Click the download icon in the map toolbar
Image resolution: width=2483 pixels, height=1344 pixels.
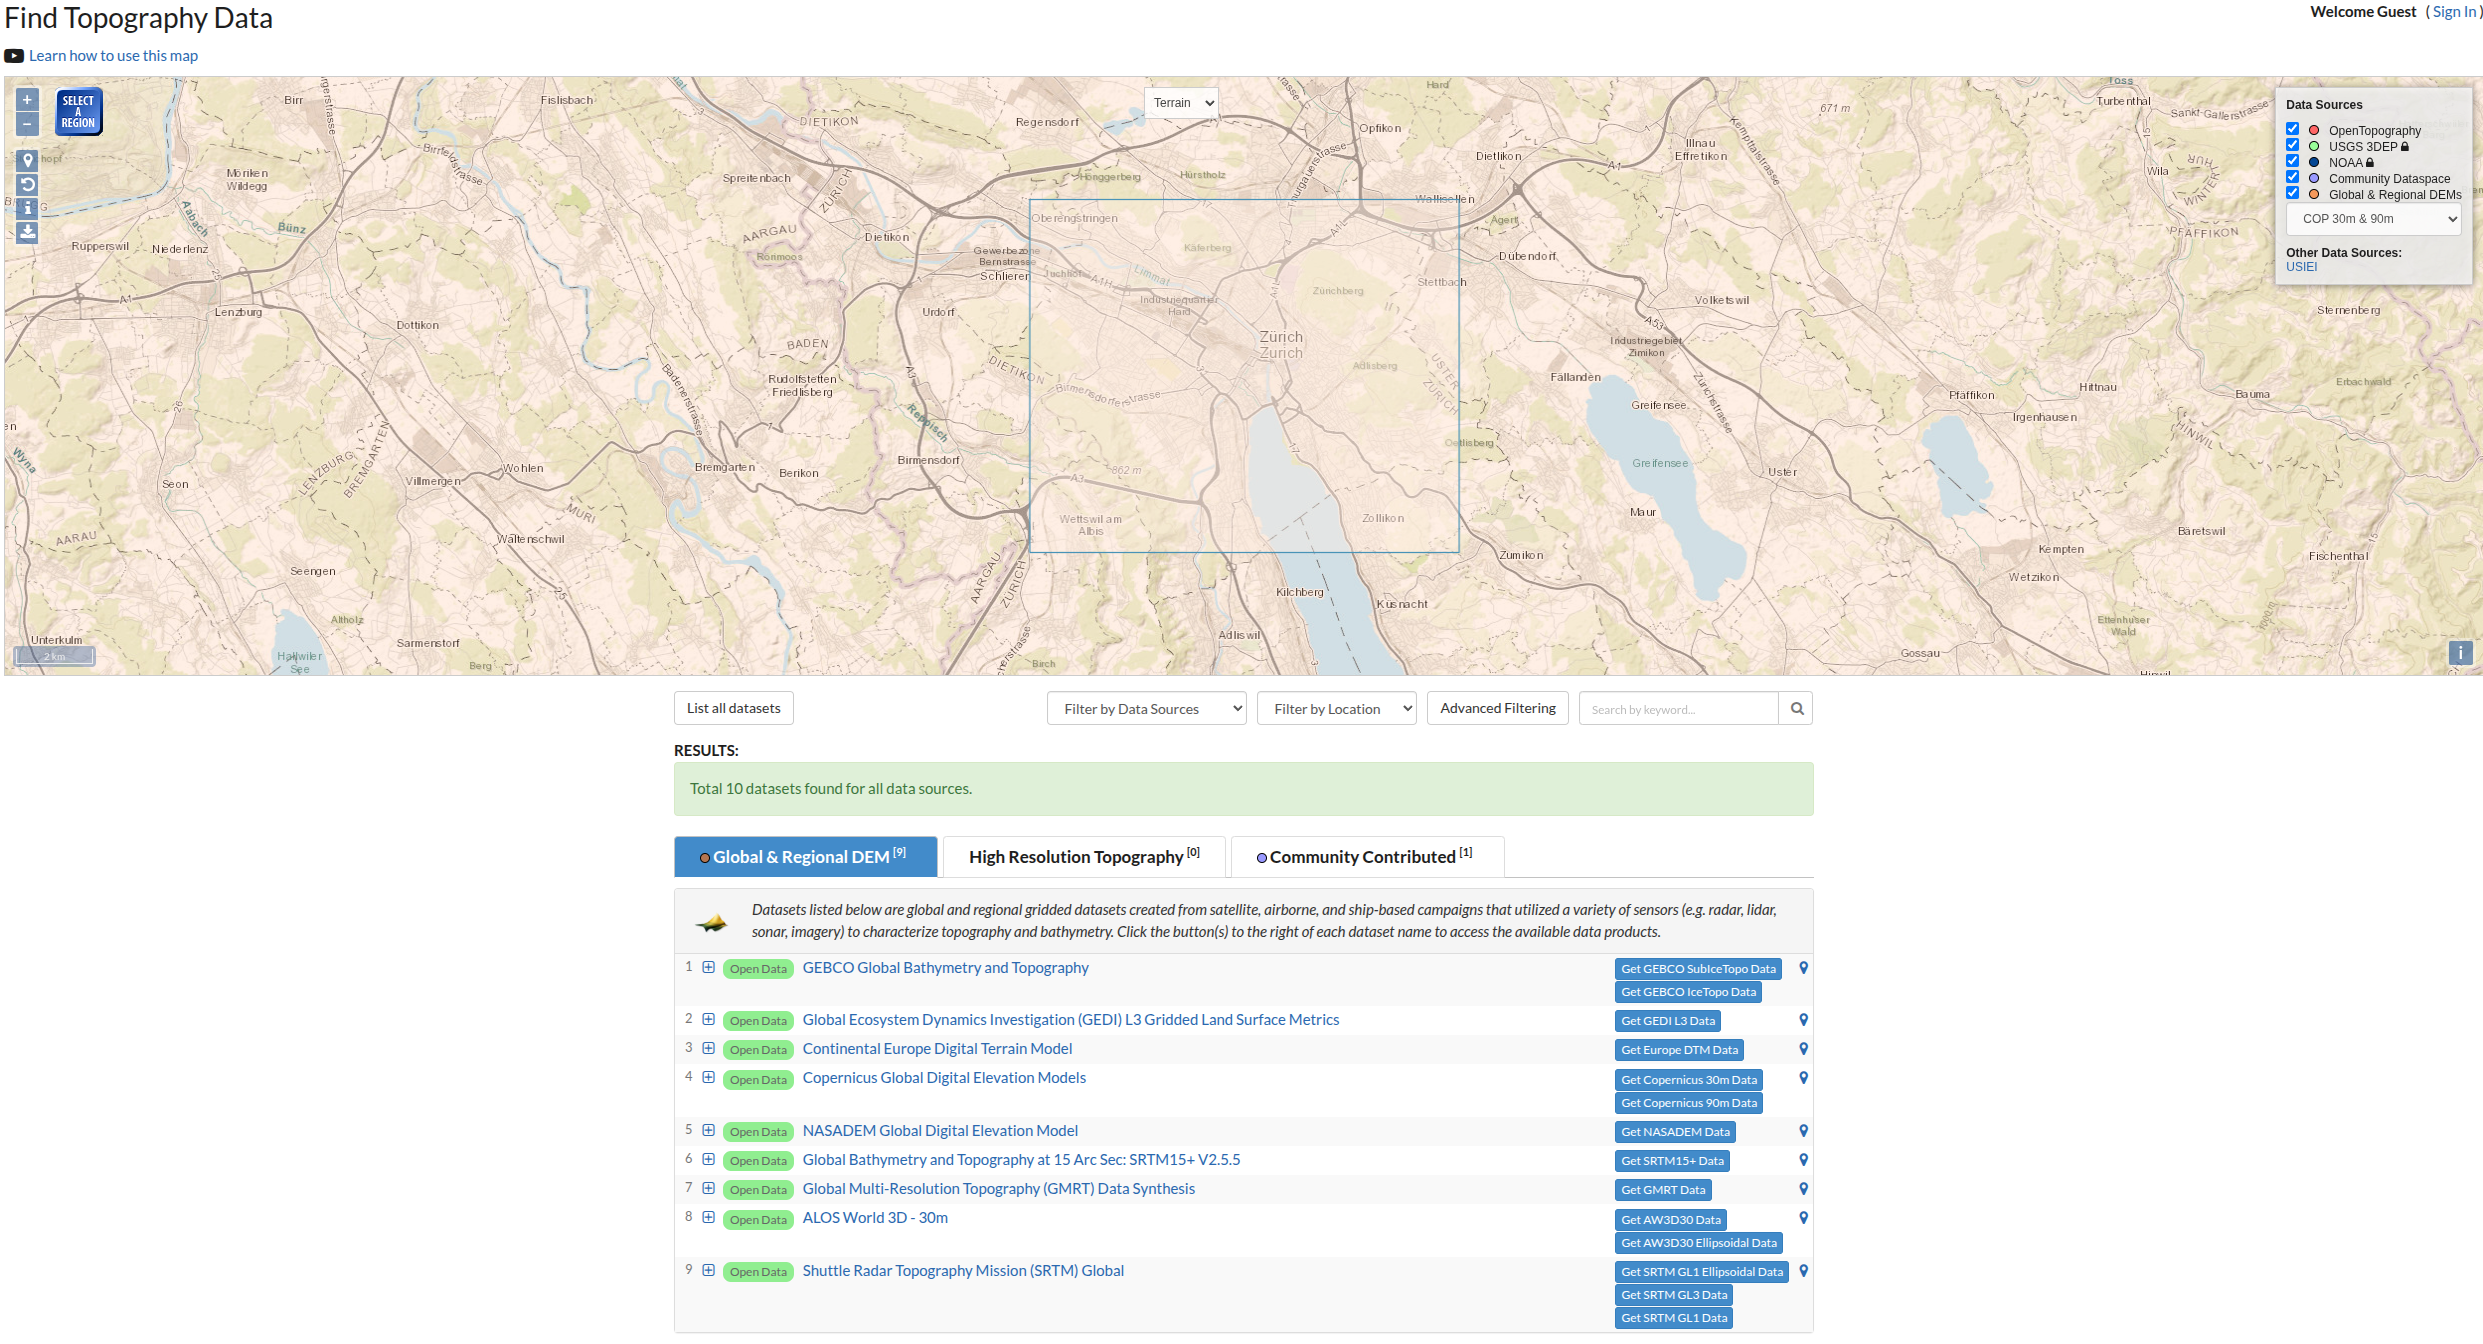coord(28,232)
